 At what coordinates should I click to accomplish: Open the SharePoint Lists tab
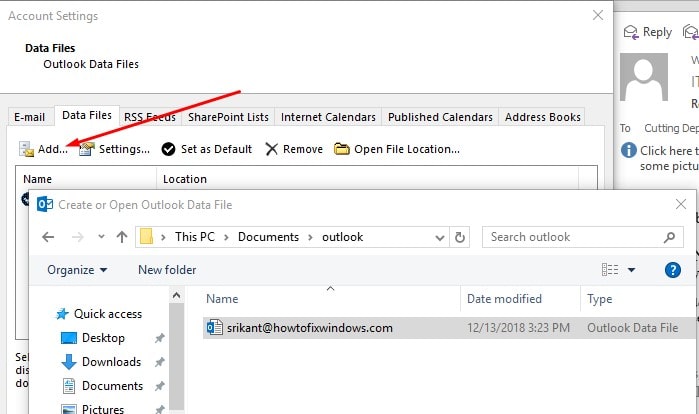click(x=228, y=117)
